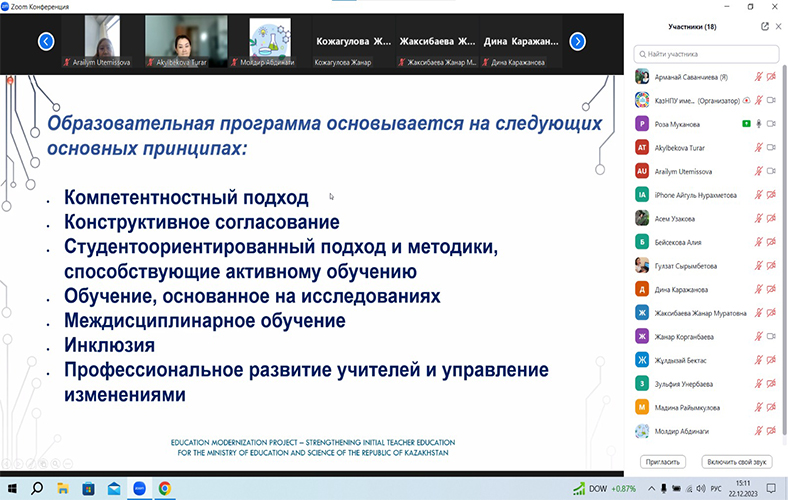Select participant Arailym Utemissova in the list
This screenshot has width=788, height=500.
point(690,171)
